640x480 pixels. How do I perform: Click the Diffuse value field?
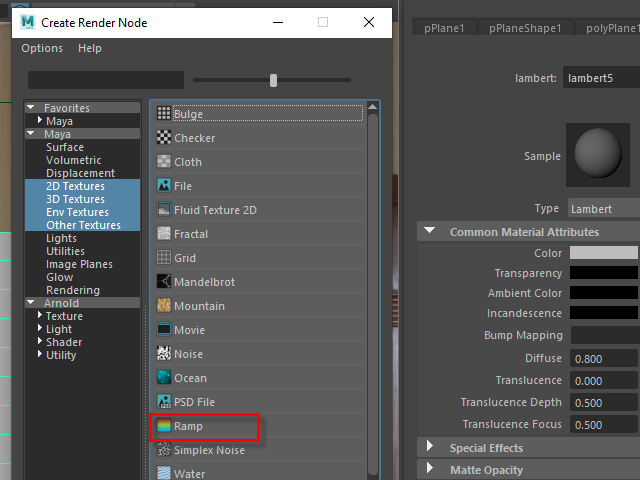click(x=604, y=358)
